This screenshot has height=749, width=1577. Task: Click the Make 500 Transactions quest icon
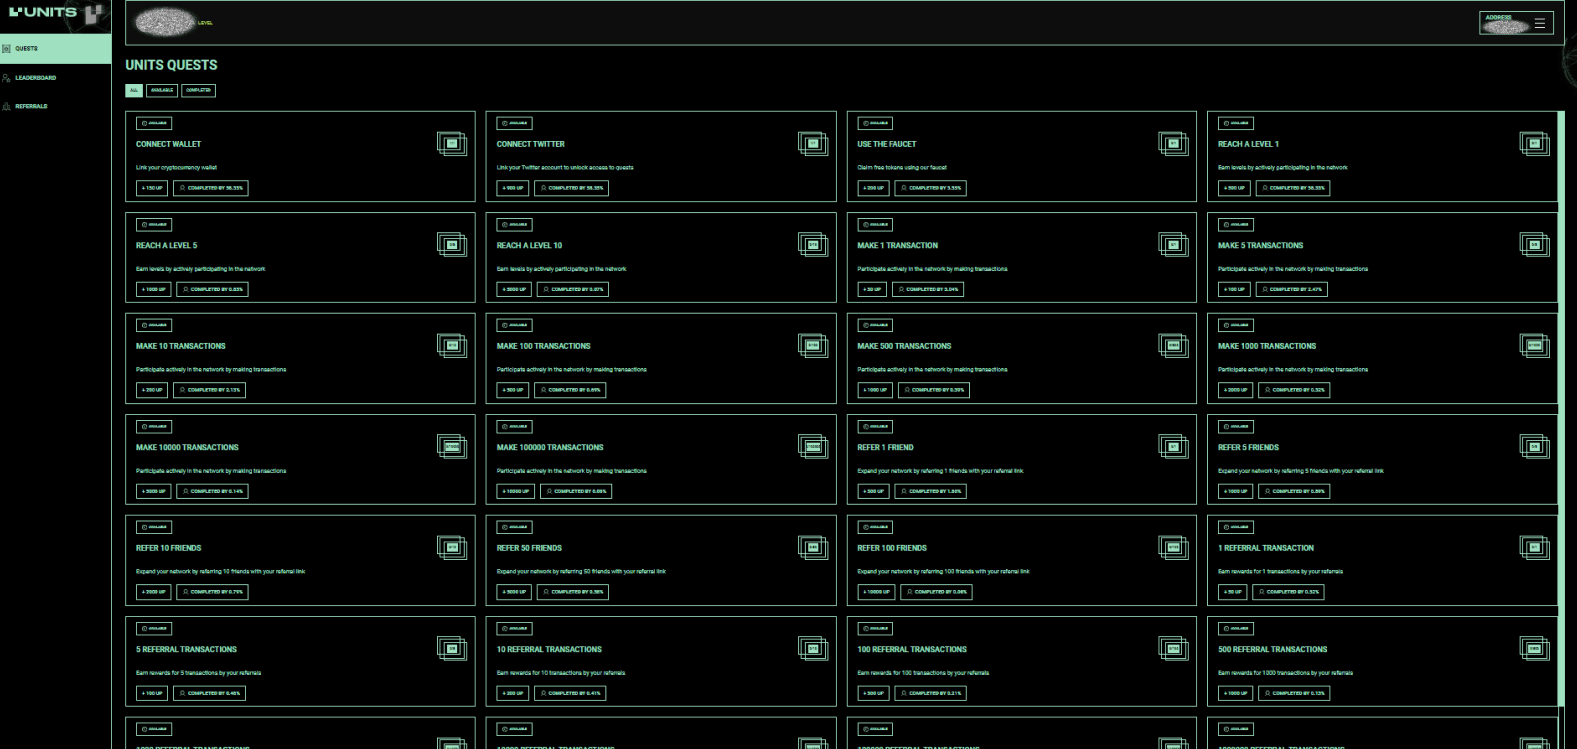(x=1173, y=346)
